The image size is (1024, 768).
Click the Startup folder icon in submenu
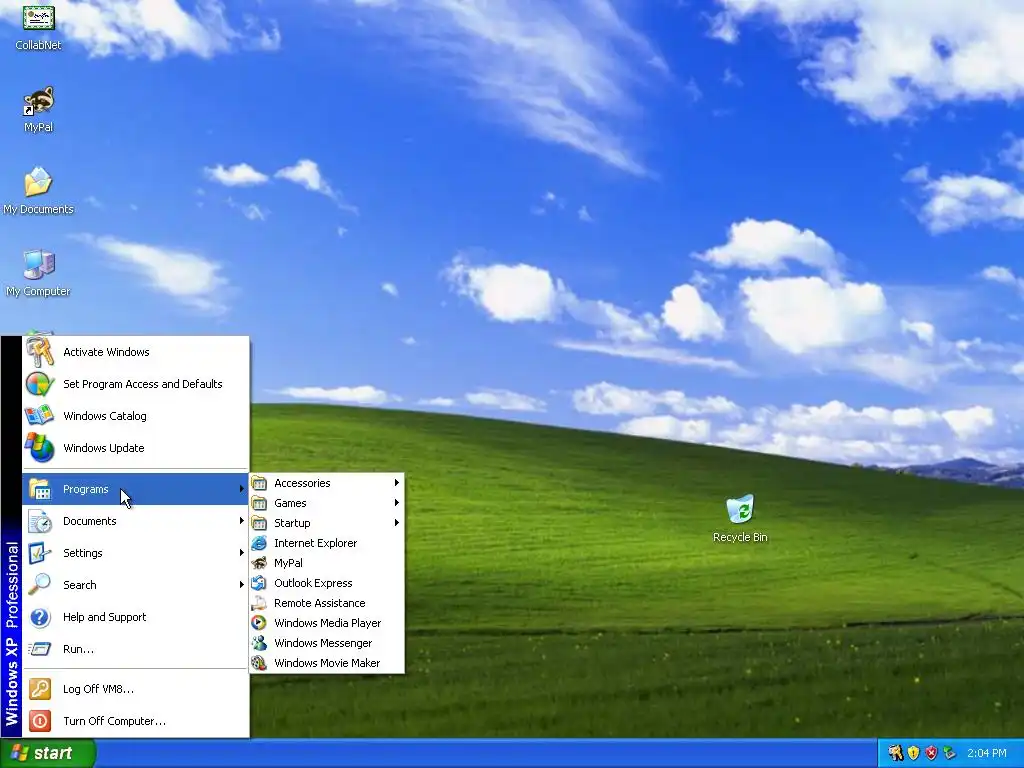click(x=259, y=523)
